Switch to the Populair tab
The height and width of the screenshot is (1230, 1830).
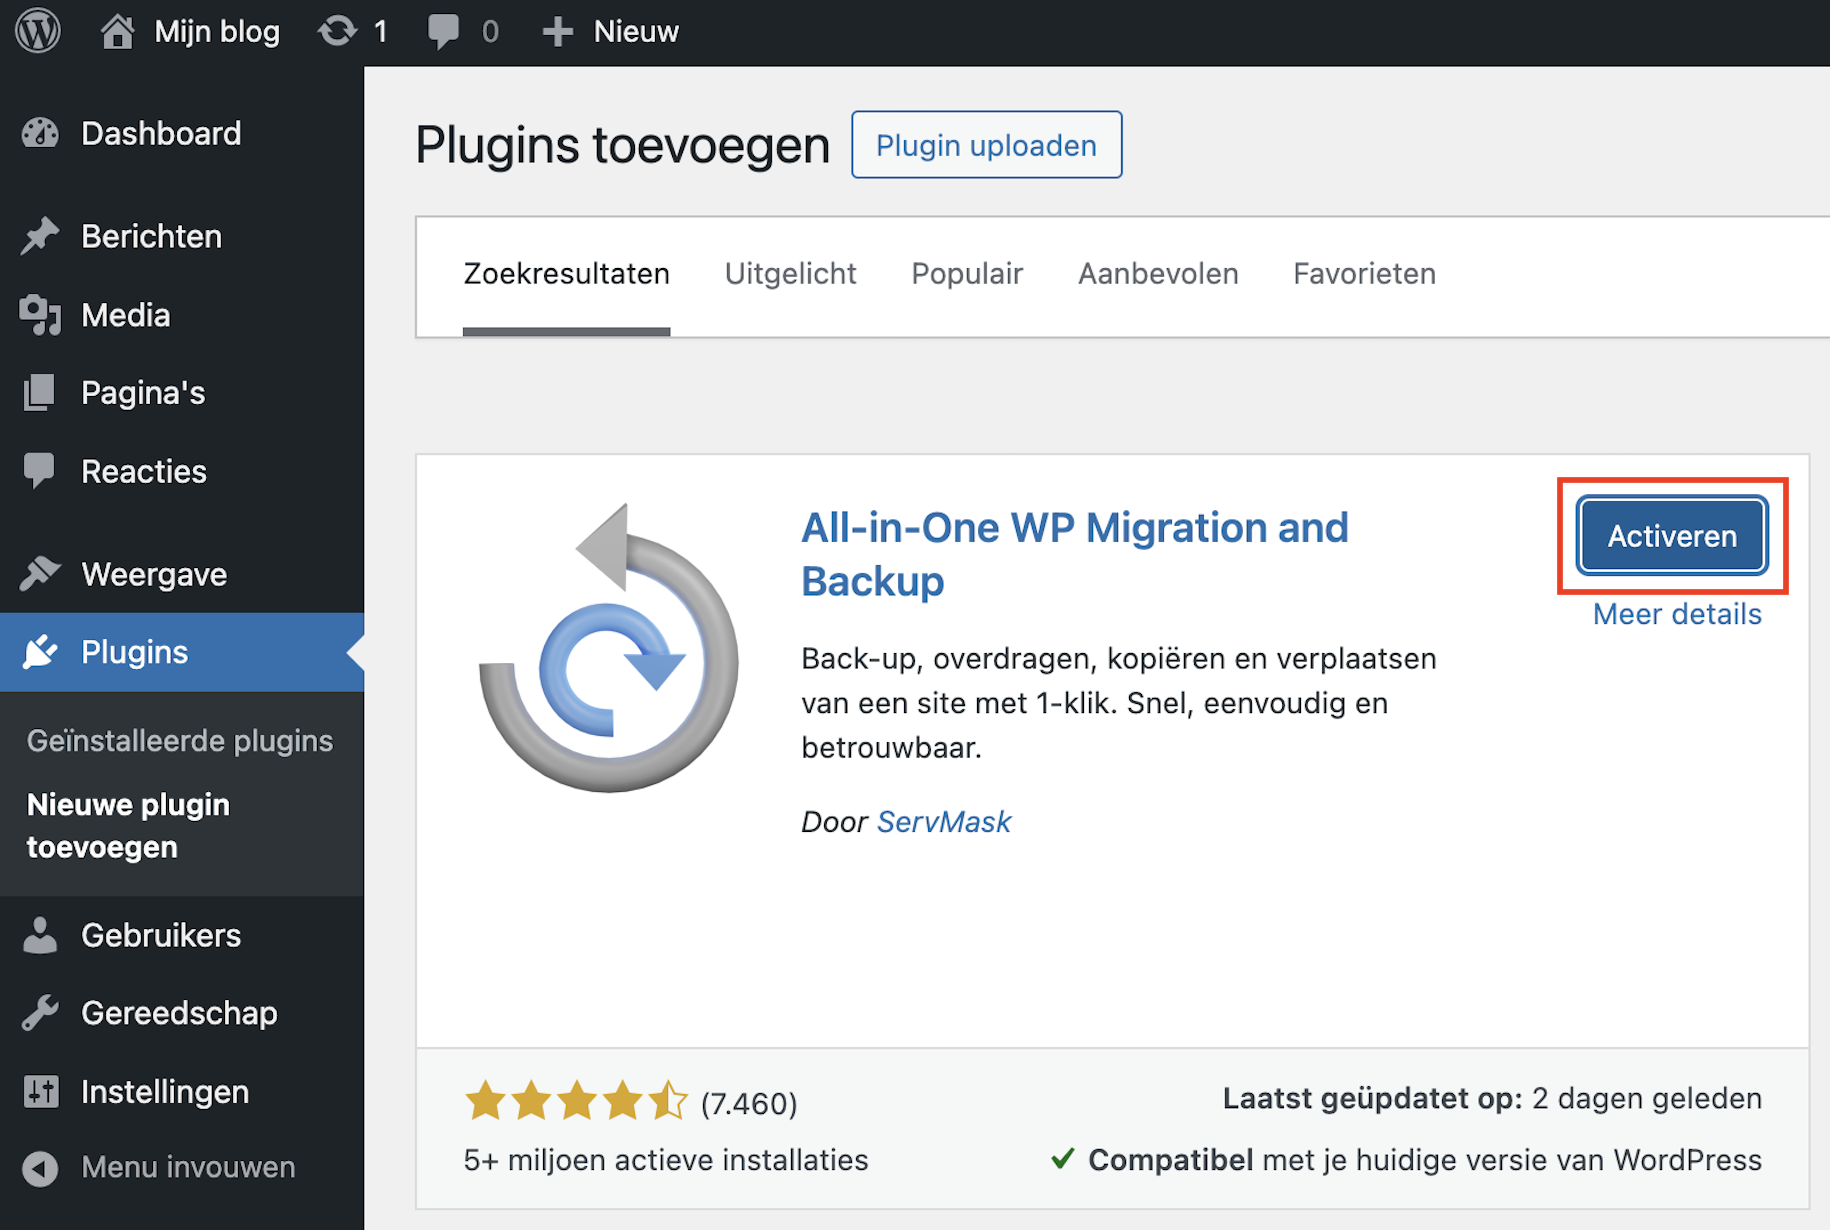(x=966, y=274)
